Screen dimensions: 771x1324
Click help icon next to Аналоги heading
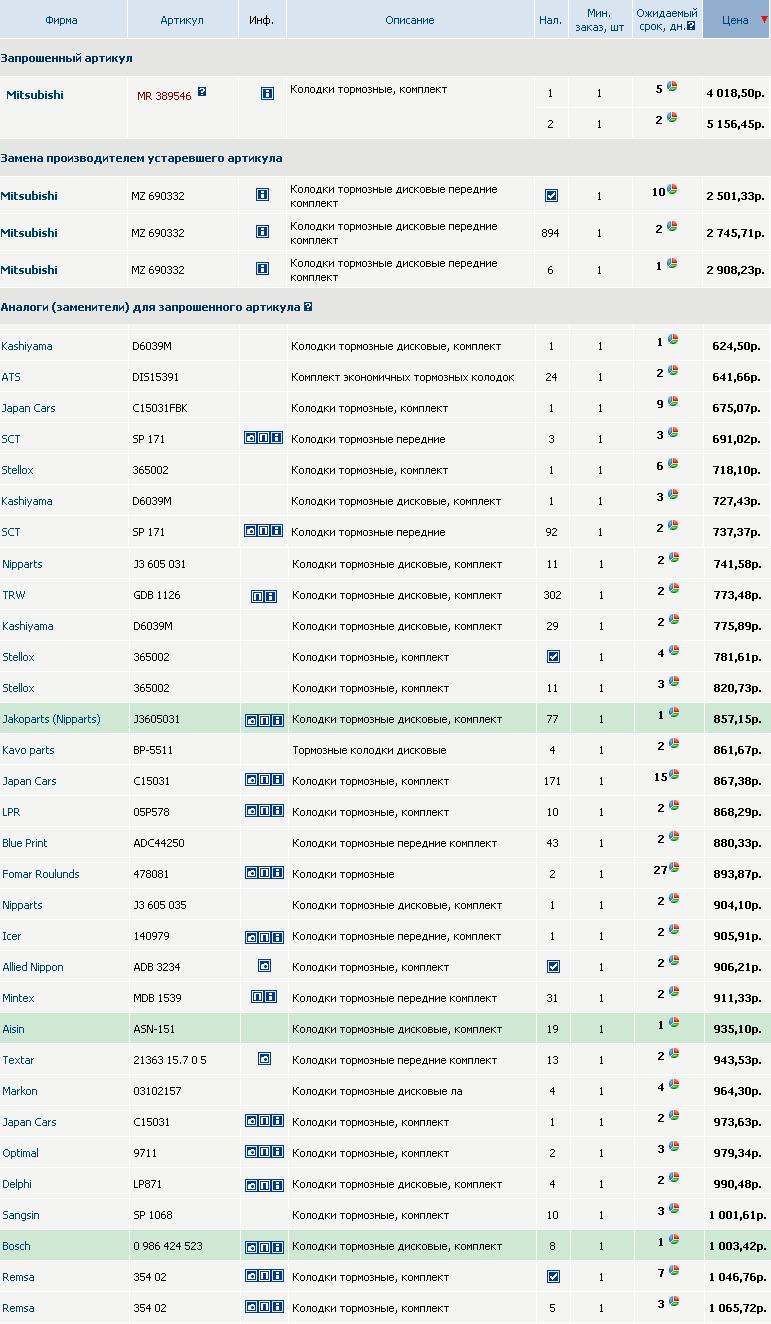point(308,307)
